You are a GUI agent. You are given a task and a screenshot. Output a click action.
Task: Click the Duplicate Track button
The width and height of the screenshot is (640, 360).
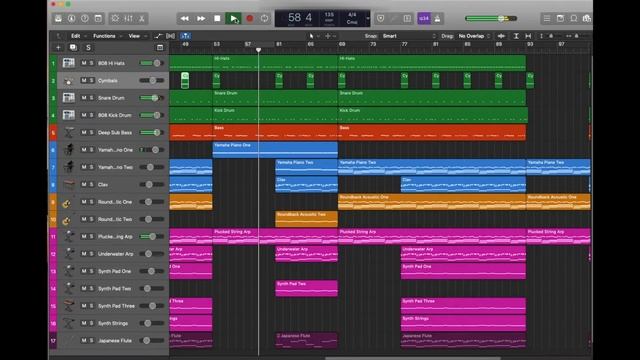tap(73, 48)
